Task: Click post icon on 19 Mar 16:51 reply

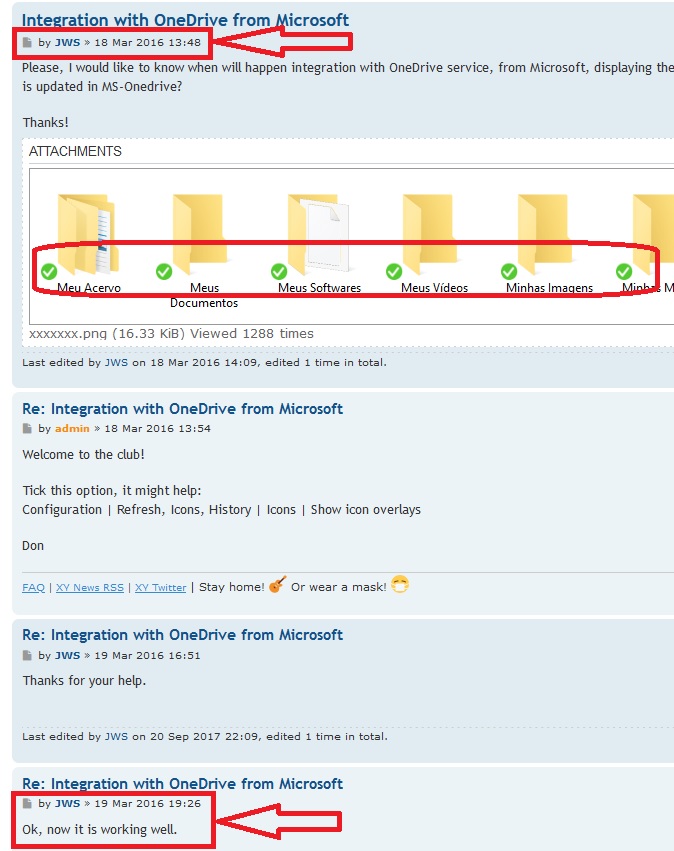Action: [28, 656]
